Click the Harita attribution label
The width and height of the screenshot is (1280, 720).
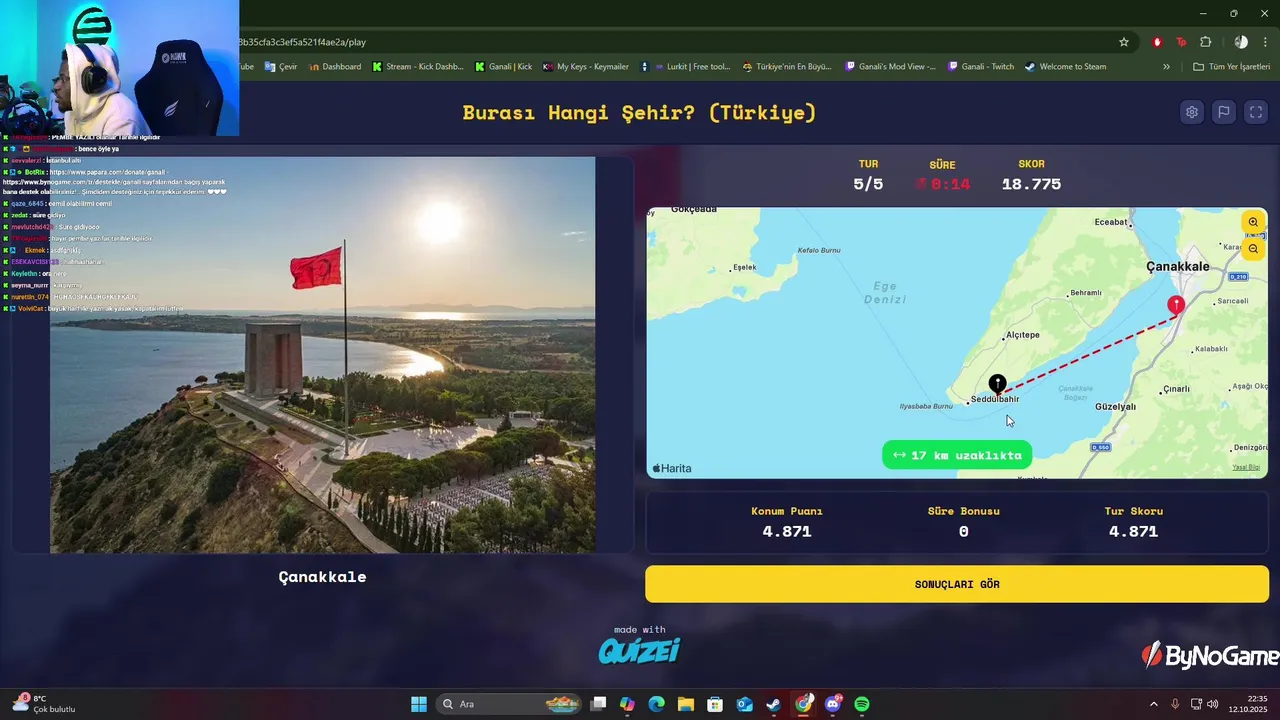[671, 468]
